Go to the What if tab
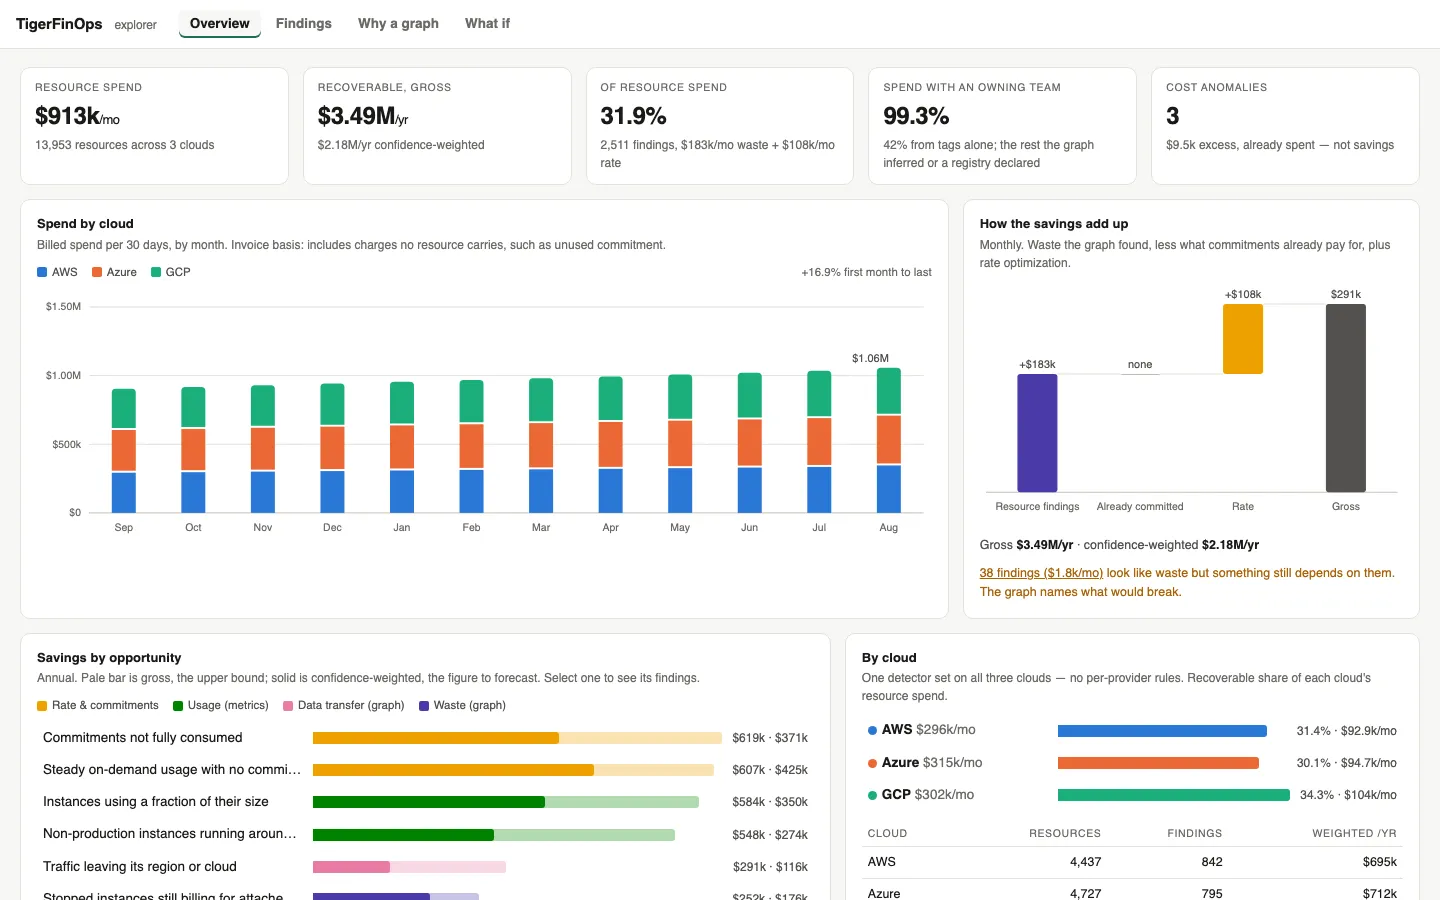This screenshot has height=900, width=1440. pos(487,23)
